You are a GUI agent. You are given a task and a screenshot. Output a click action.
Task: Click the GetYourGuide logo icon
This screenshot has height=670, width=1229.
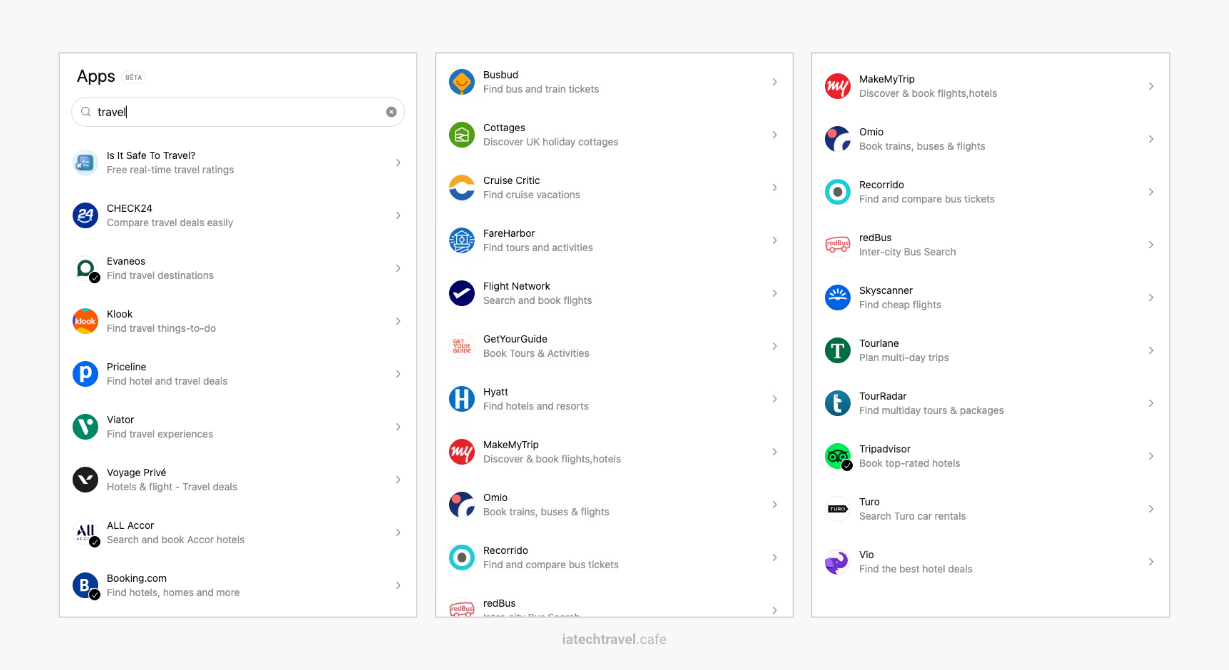461,346
